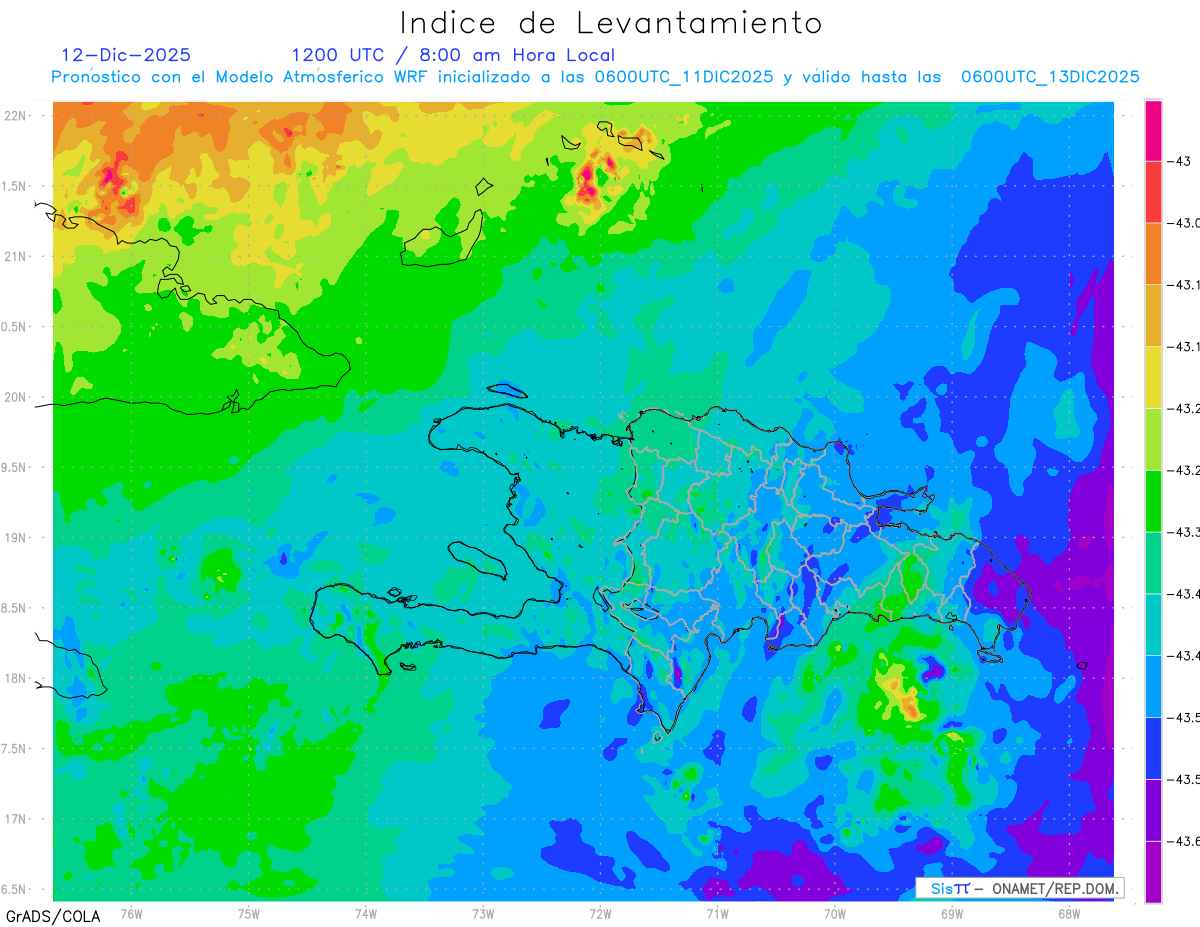Viewport: 1200px width, 927px height.
Task: Click the "72W" longitude label
Action: point(600,913)
